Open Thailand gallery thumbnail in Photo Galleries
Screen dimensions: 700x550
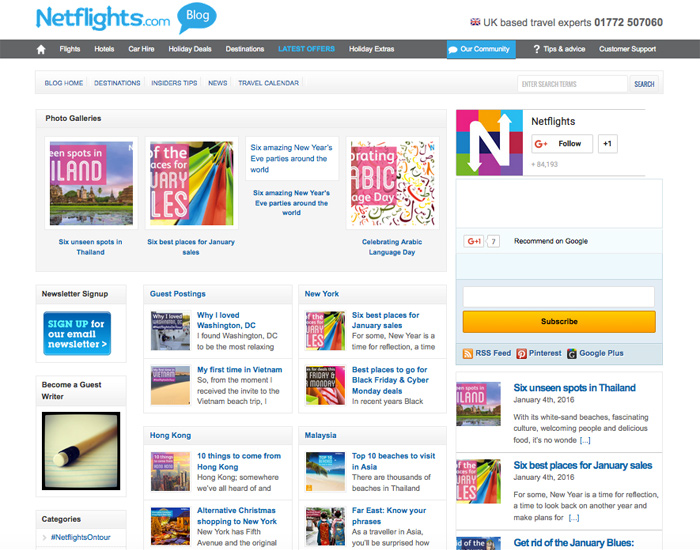tap(92, 183)
